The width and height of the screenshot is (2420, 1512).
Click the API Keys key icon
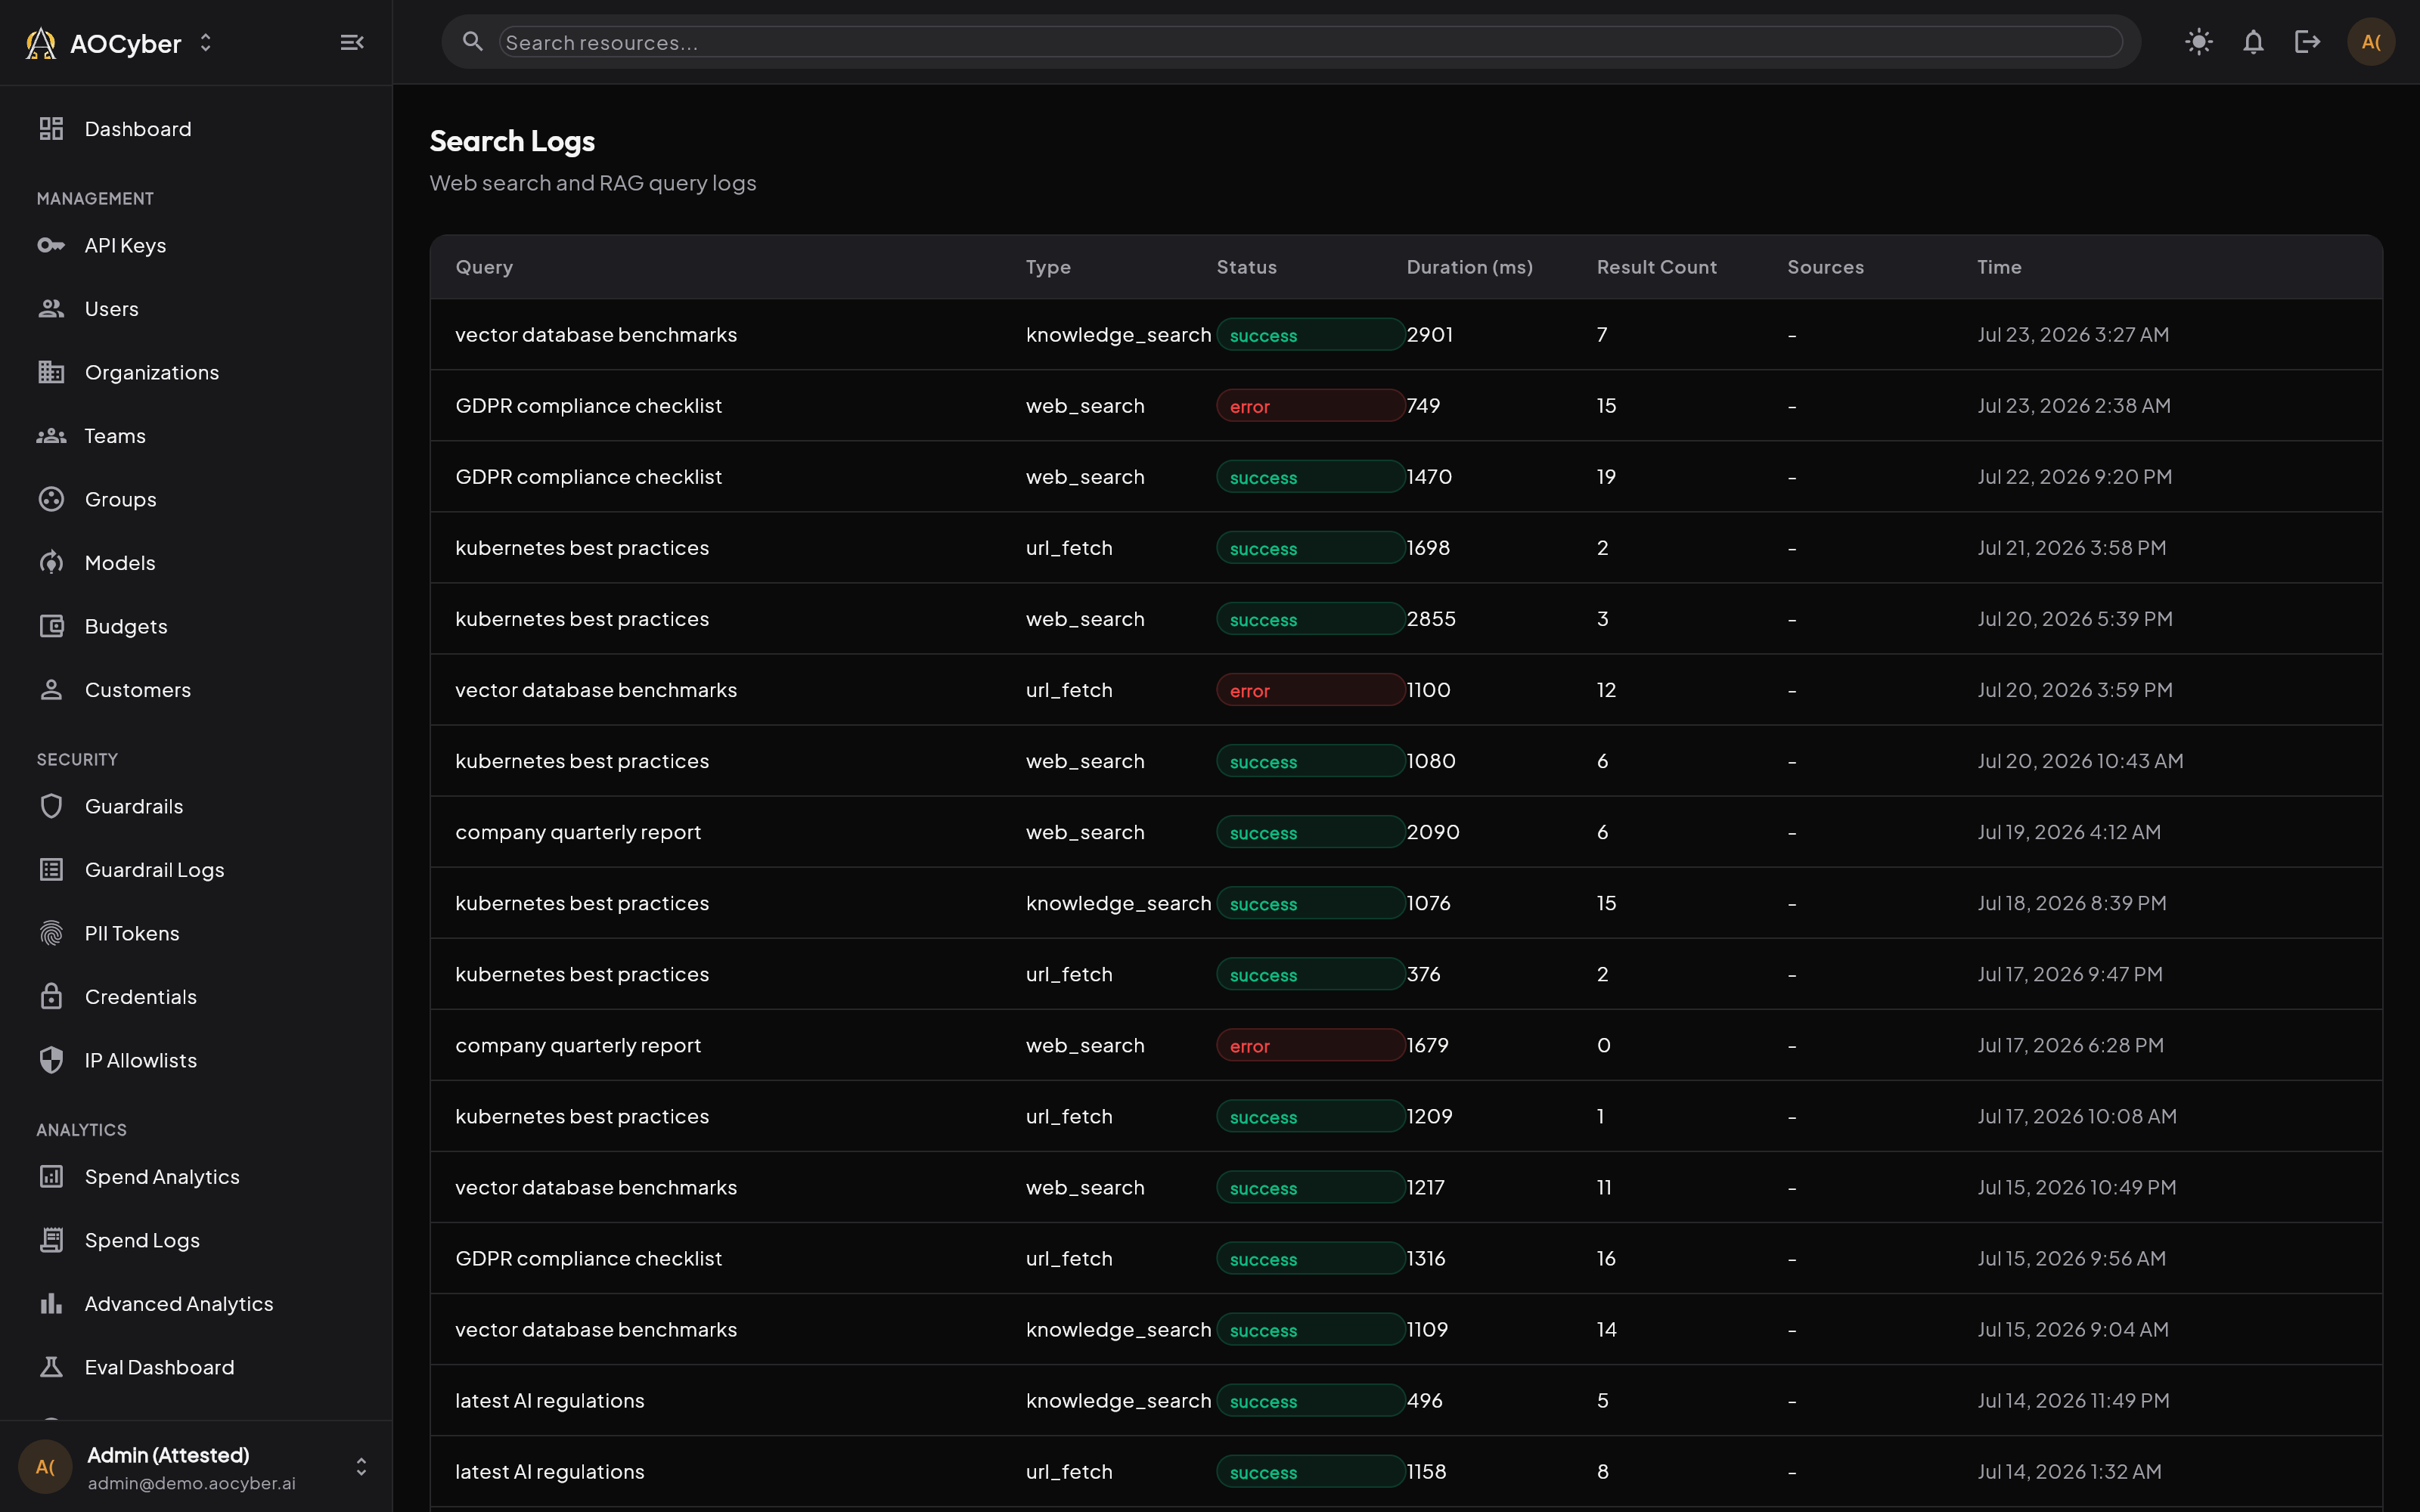[x=51, y=245]
